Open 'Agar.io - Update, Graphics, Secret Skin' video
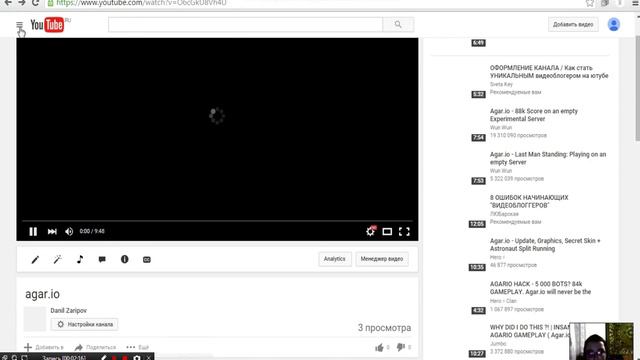The height and width of the screenshot is (360, 640). (x=545, y=244)
